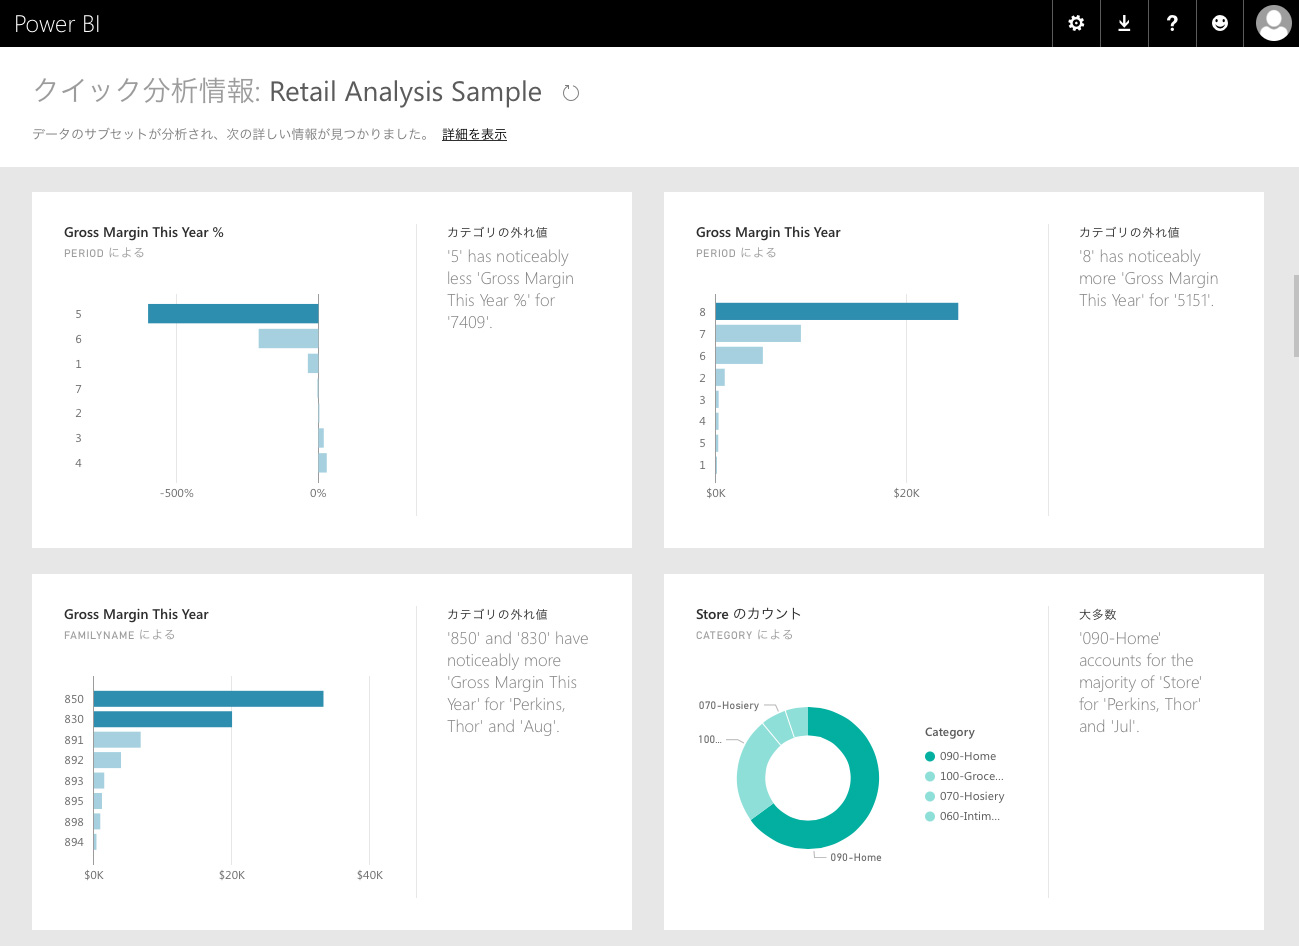The image size is (1299, 946).
Task: Click the 060-Intim... legend label
Action: pos(970,816)
